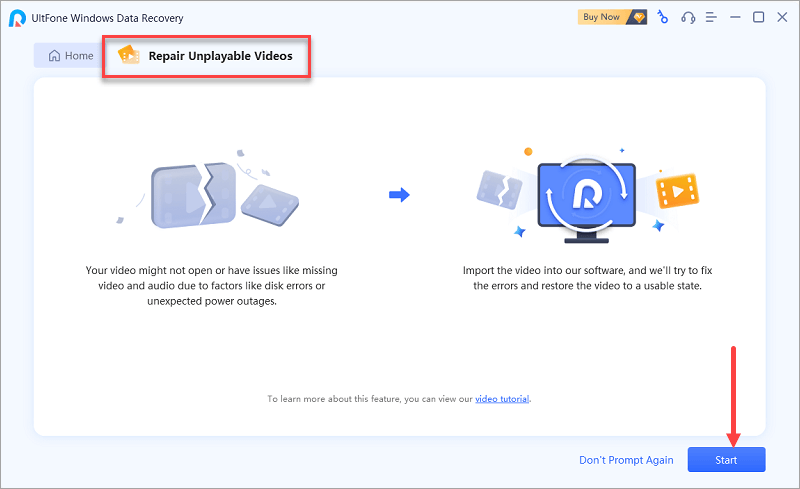Click the text "the errors and restore the video"

tap(545, 286)
